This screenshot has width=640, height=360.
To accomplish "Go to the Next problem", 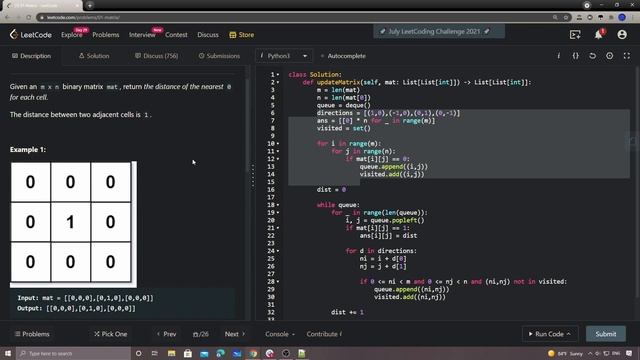I will 235,334.
